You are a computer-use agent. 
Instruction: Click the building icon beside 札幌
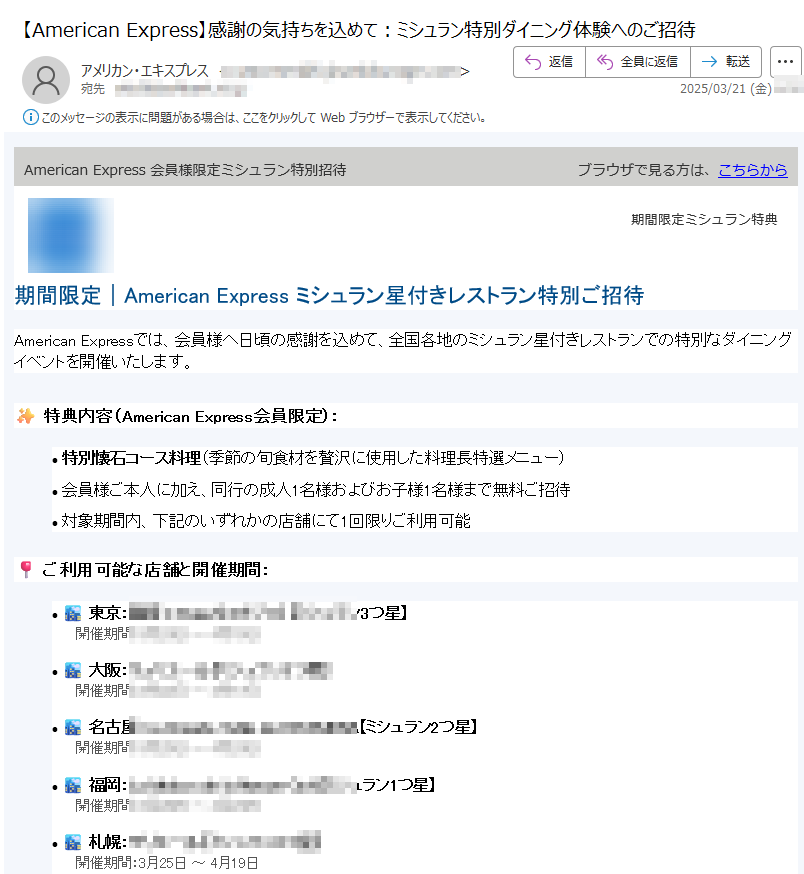click(x=73, y=842)
